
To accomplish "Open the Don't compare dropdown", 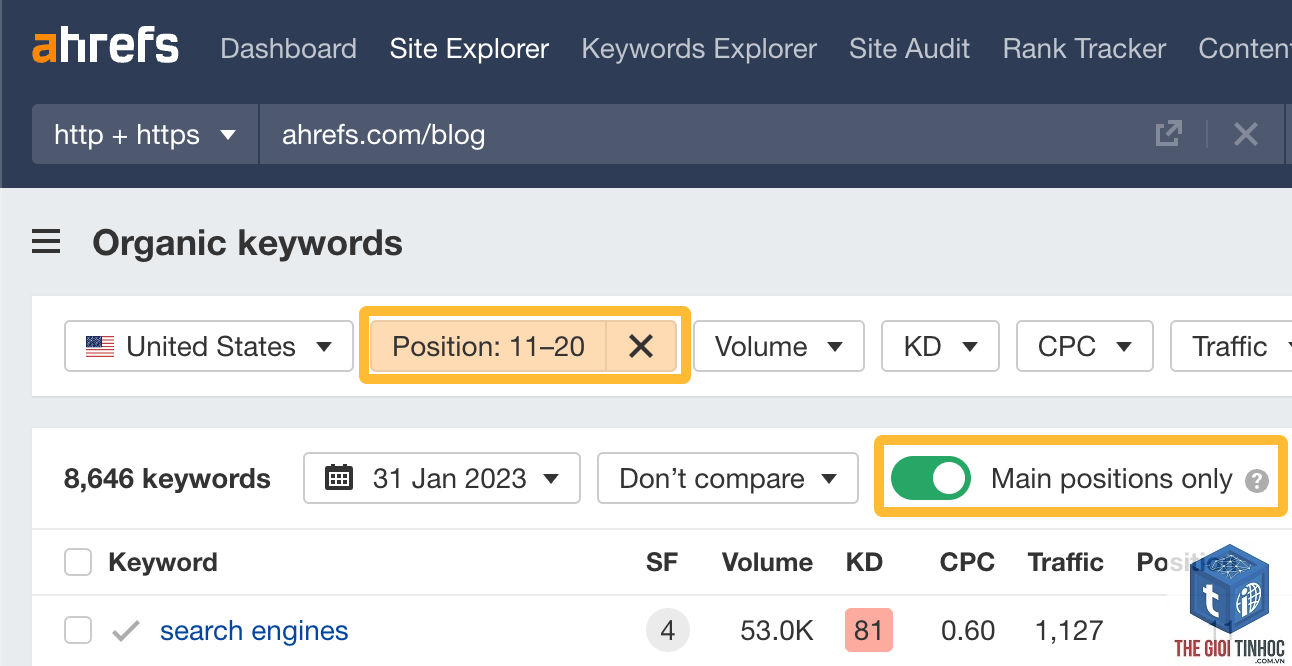I will pos(728,478).
